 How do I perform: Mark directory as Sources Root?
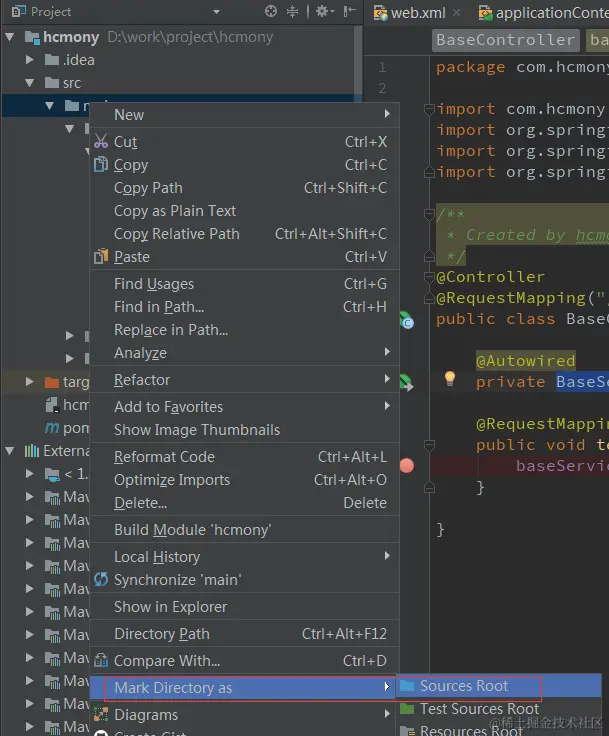(x=500, y=686)
